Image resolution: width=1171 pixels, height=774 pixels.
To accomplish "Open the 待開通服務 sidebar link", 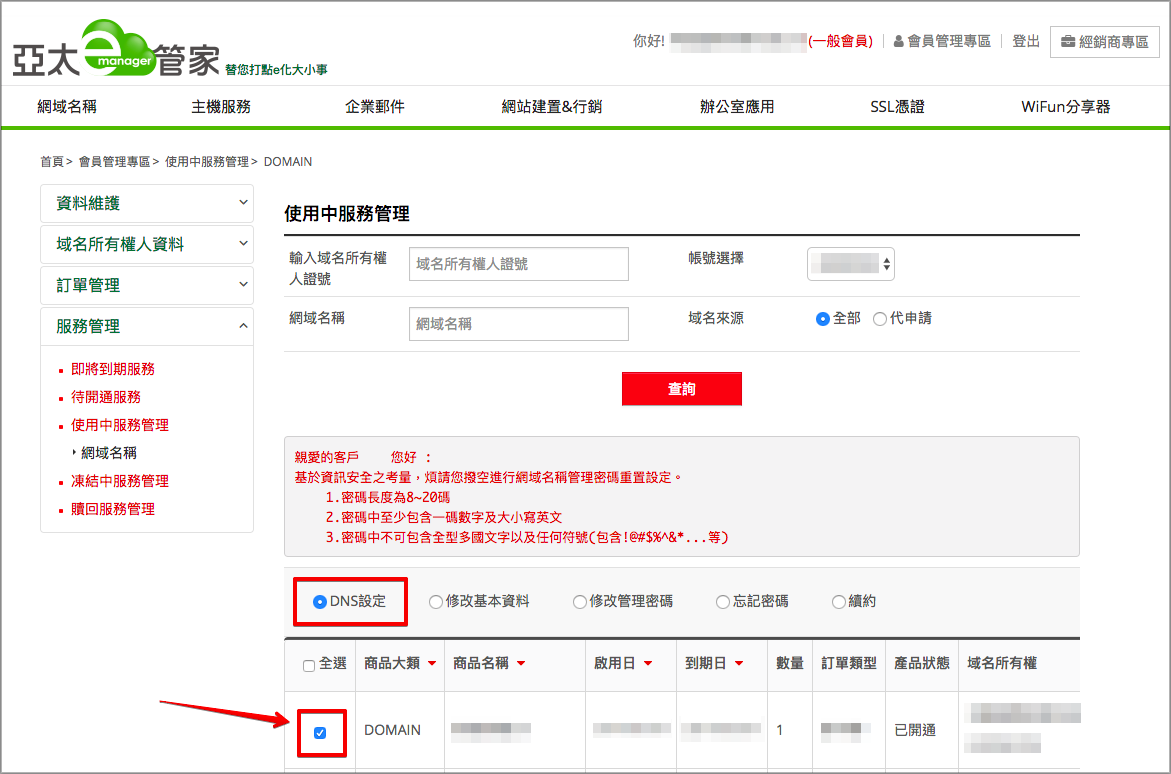I will click(106, 397).
